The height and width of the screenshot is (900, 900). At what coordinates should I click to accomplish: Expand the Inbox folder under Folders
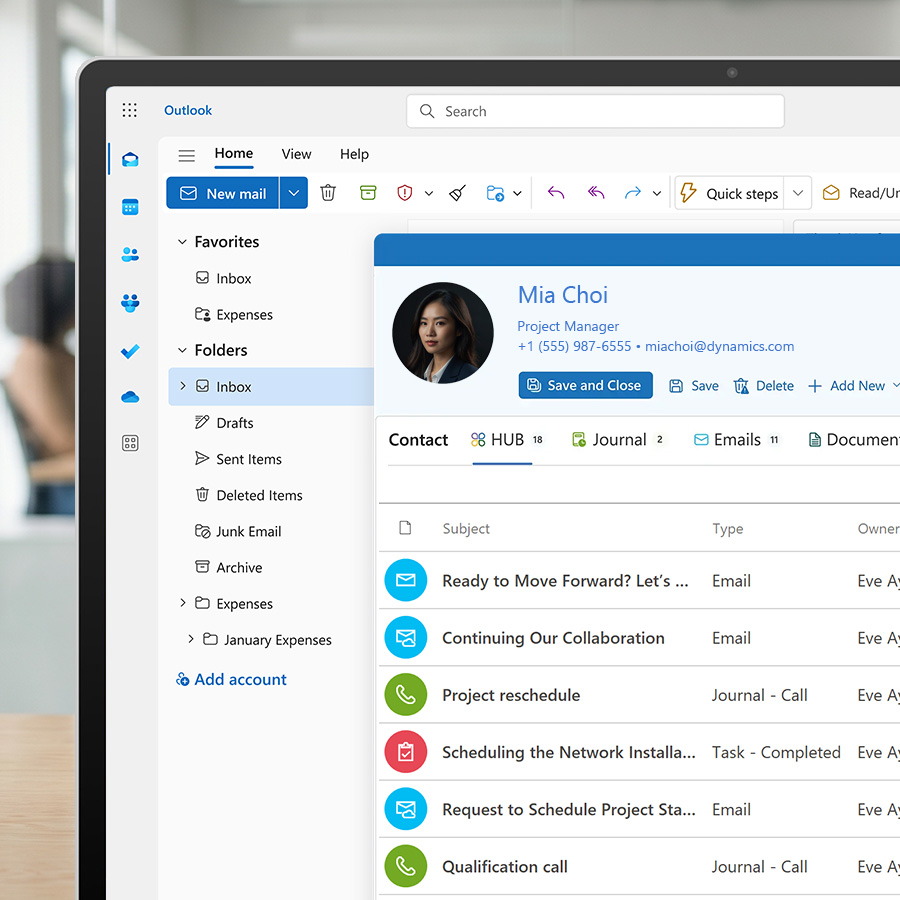(x=183, y=386)
